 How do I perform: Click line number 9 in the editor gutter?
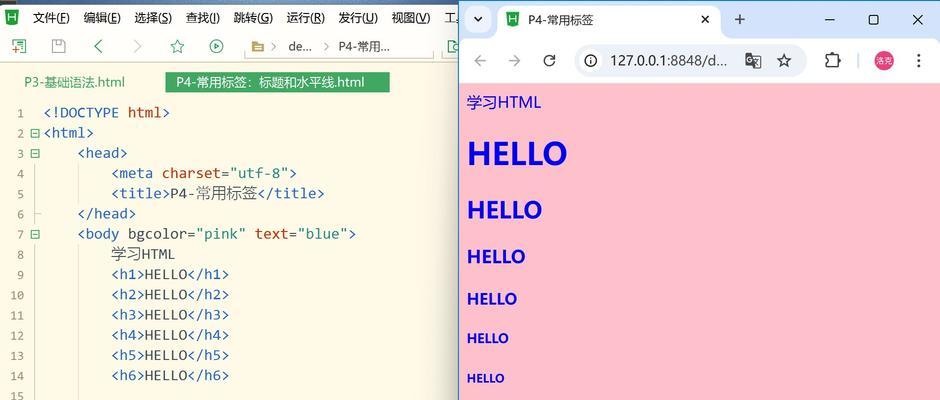point(21,275)
